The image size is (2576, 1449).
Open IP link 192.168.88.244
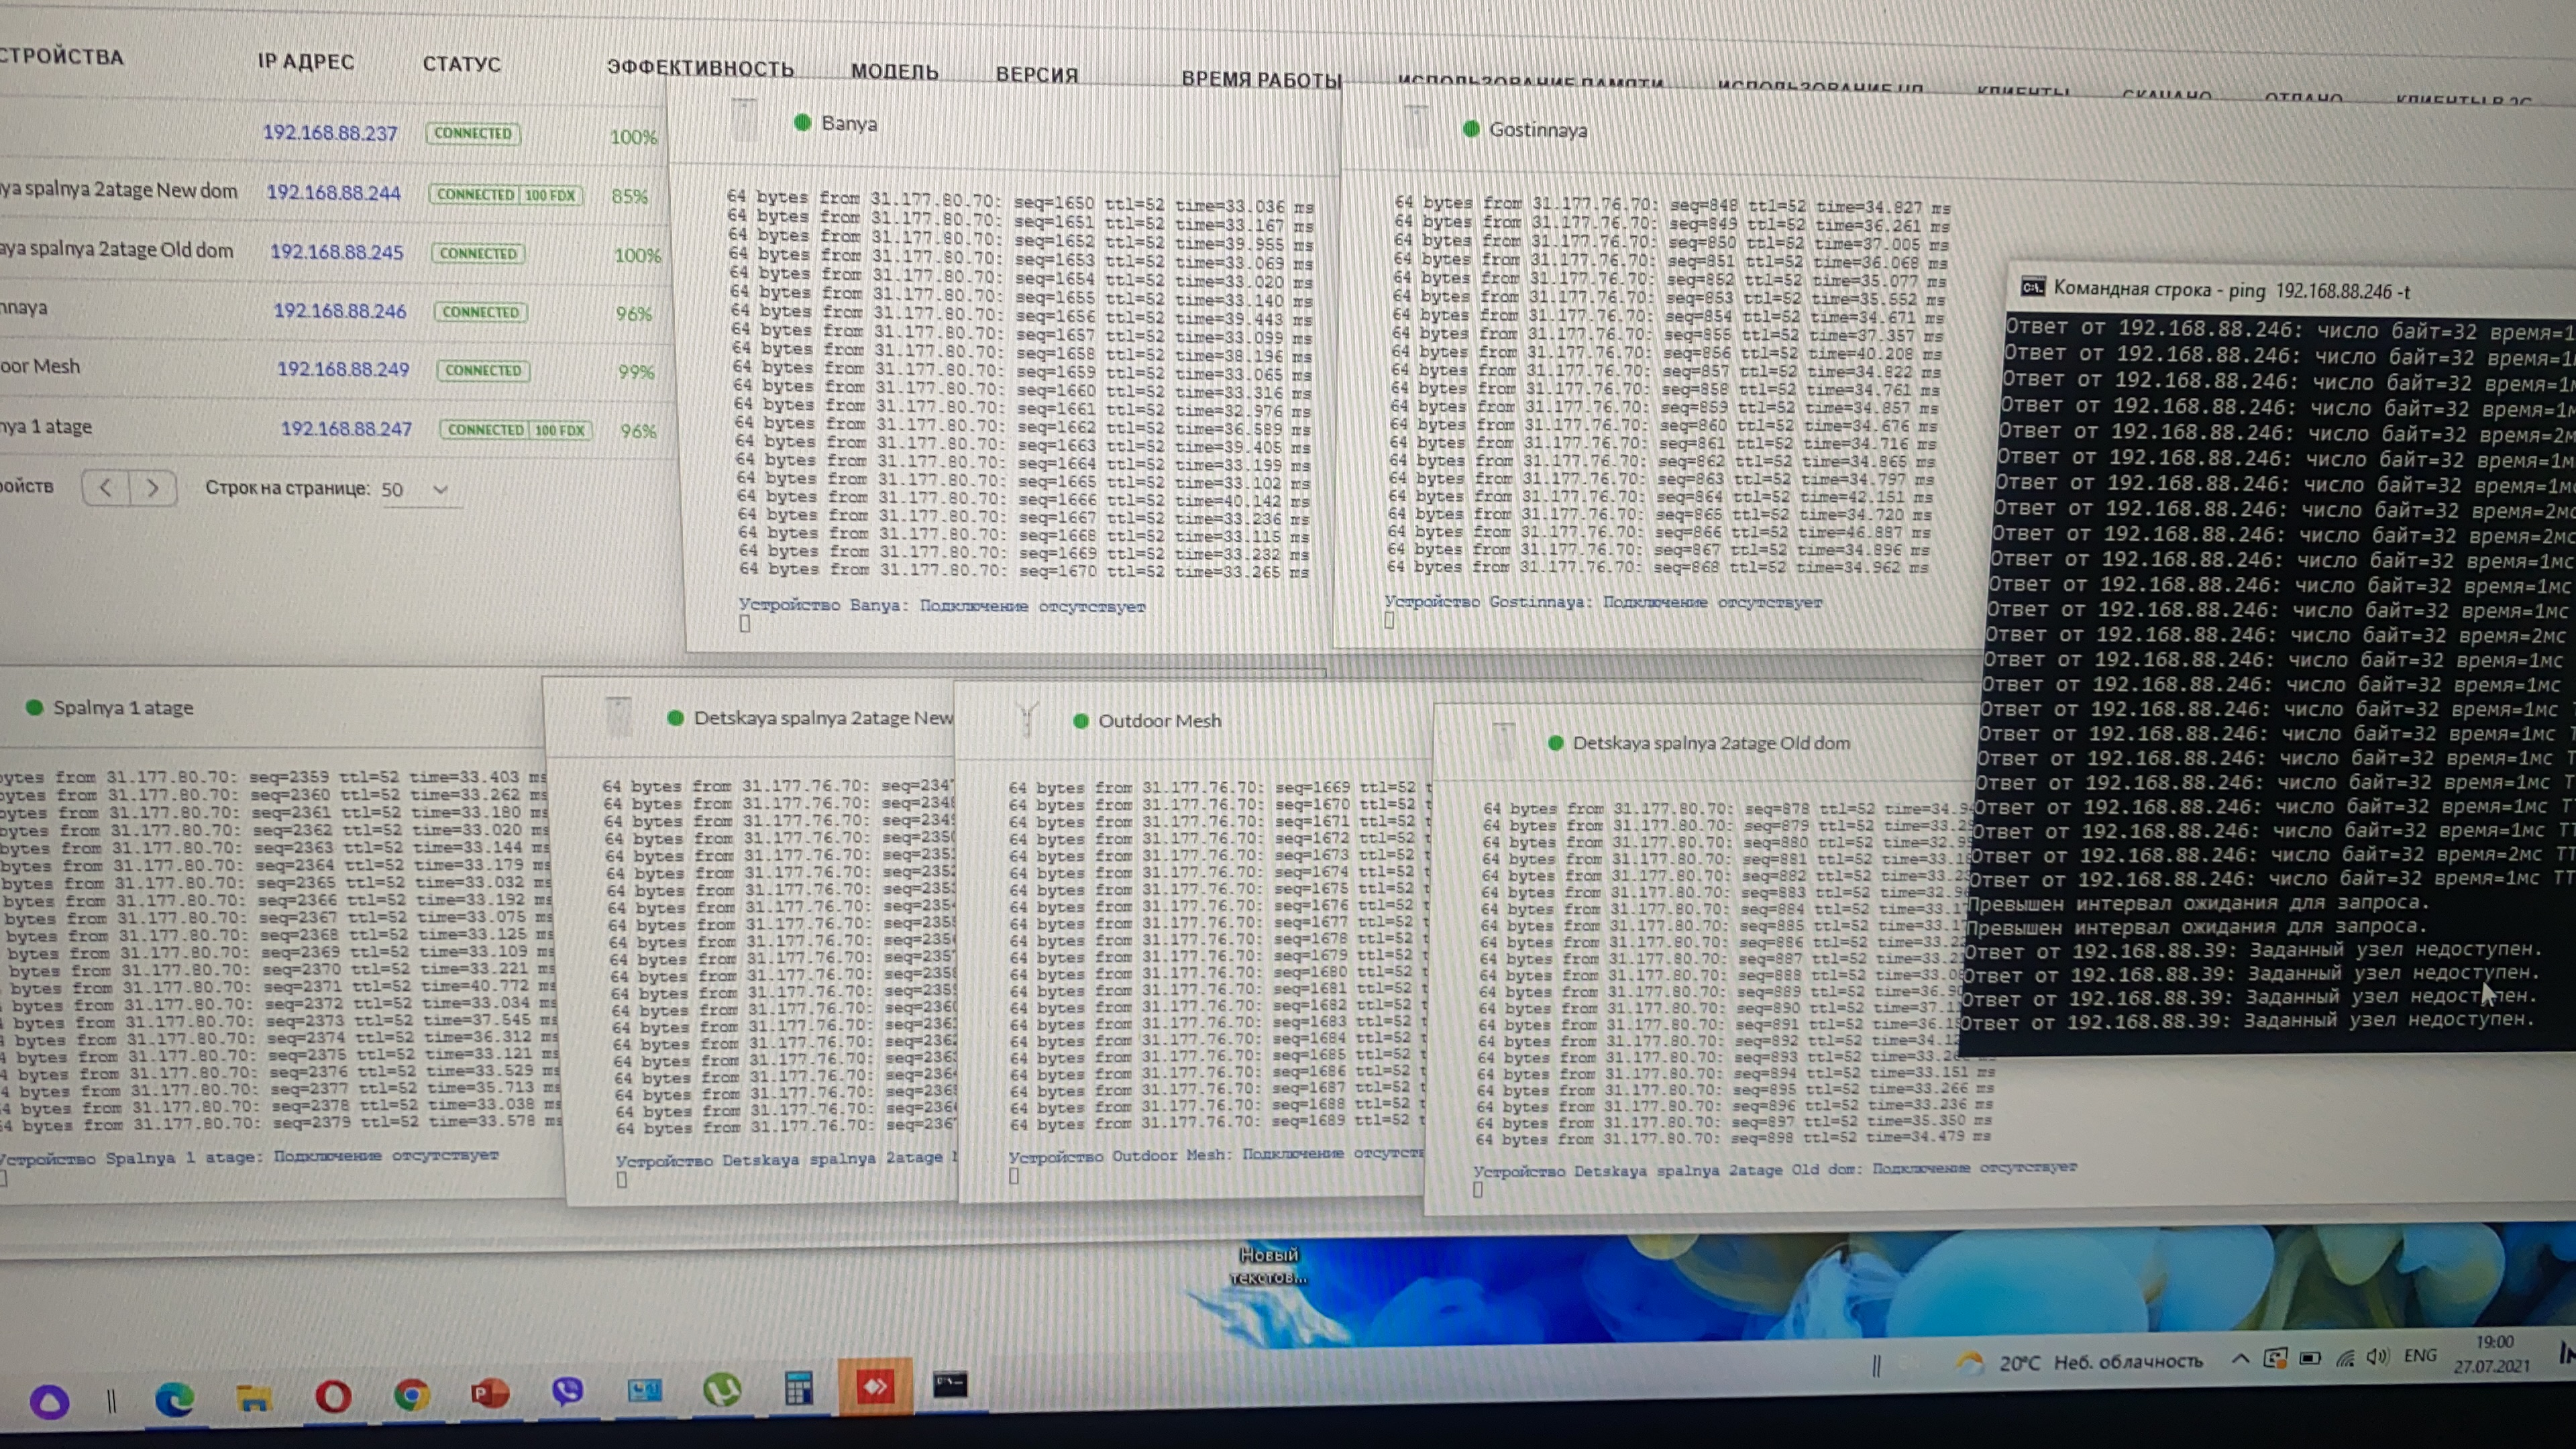click(333, 192)
